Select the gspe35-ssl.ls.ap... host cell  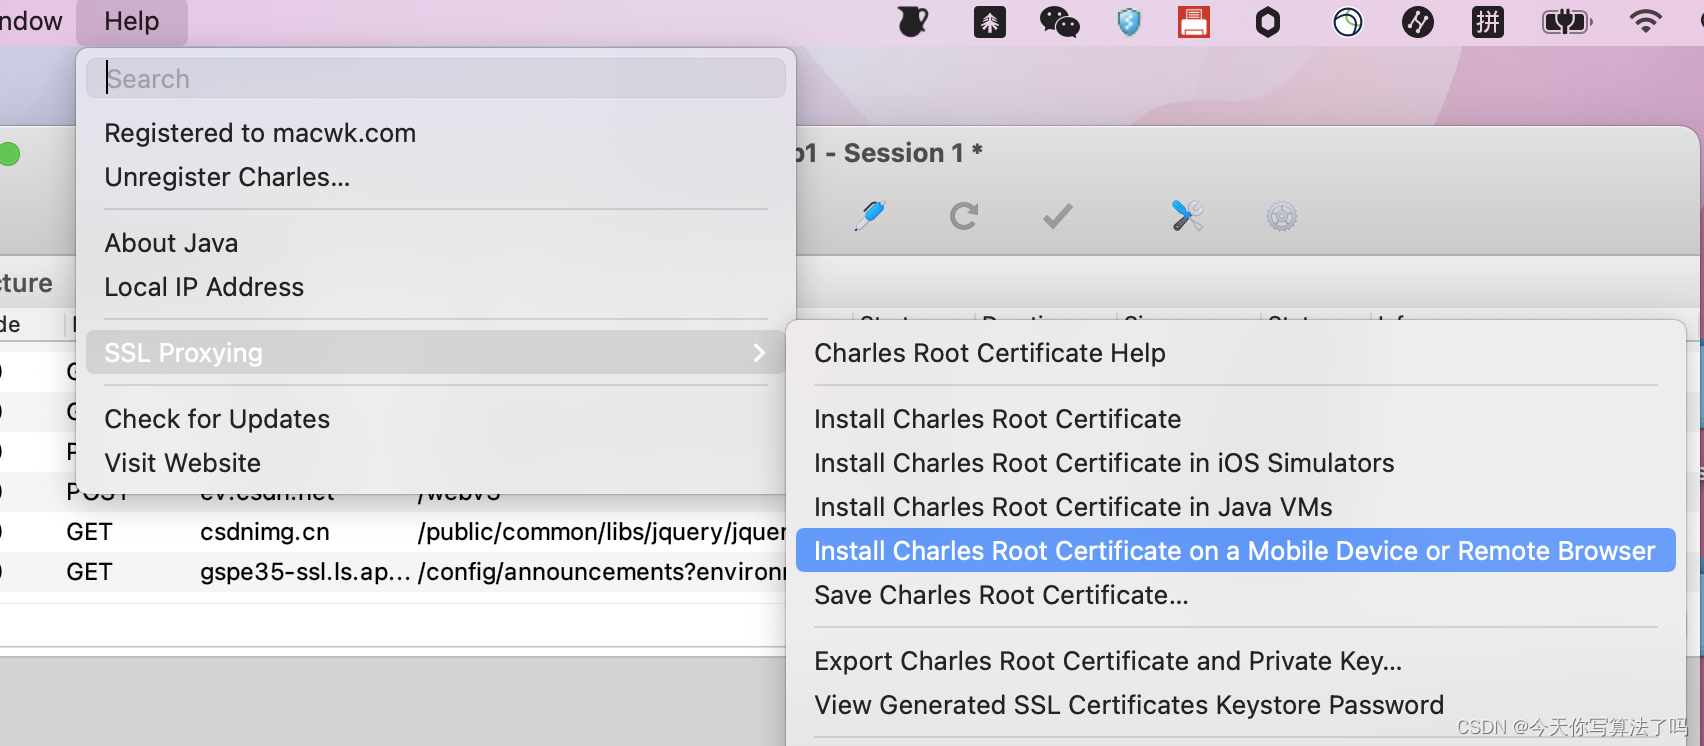pyautogui.click(x=305, y=572)
